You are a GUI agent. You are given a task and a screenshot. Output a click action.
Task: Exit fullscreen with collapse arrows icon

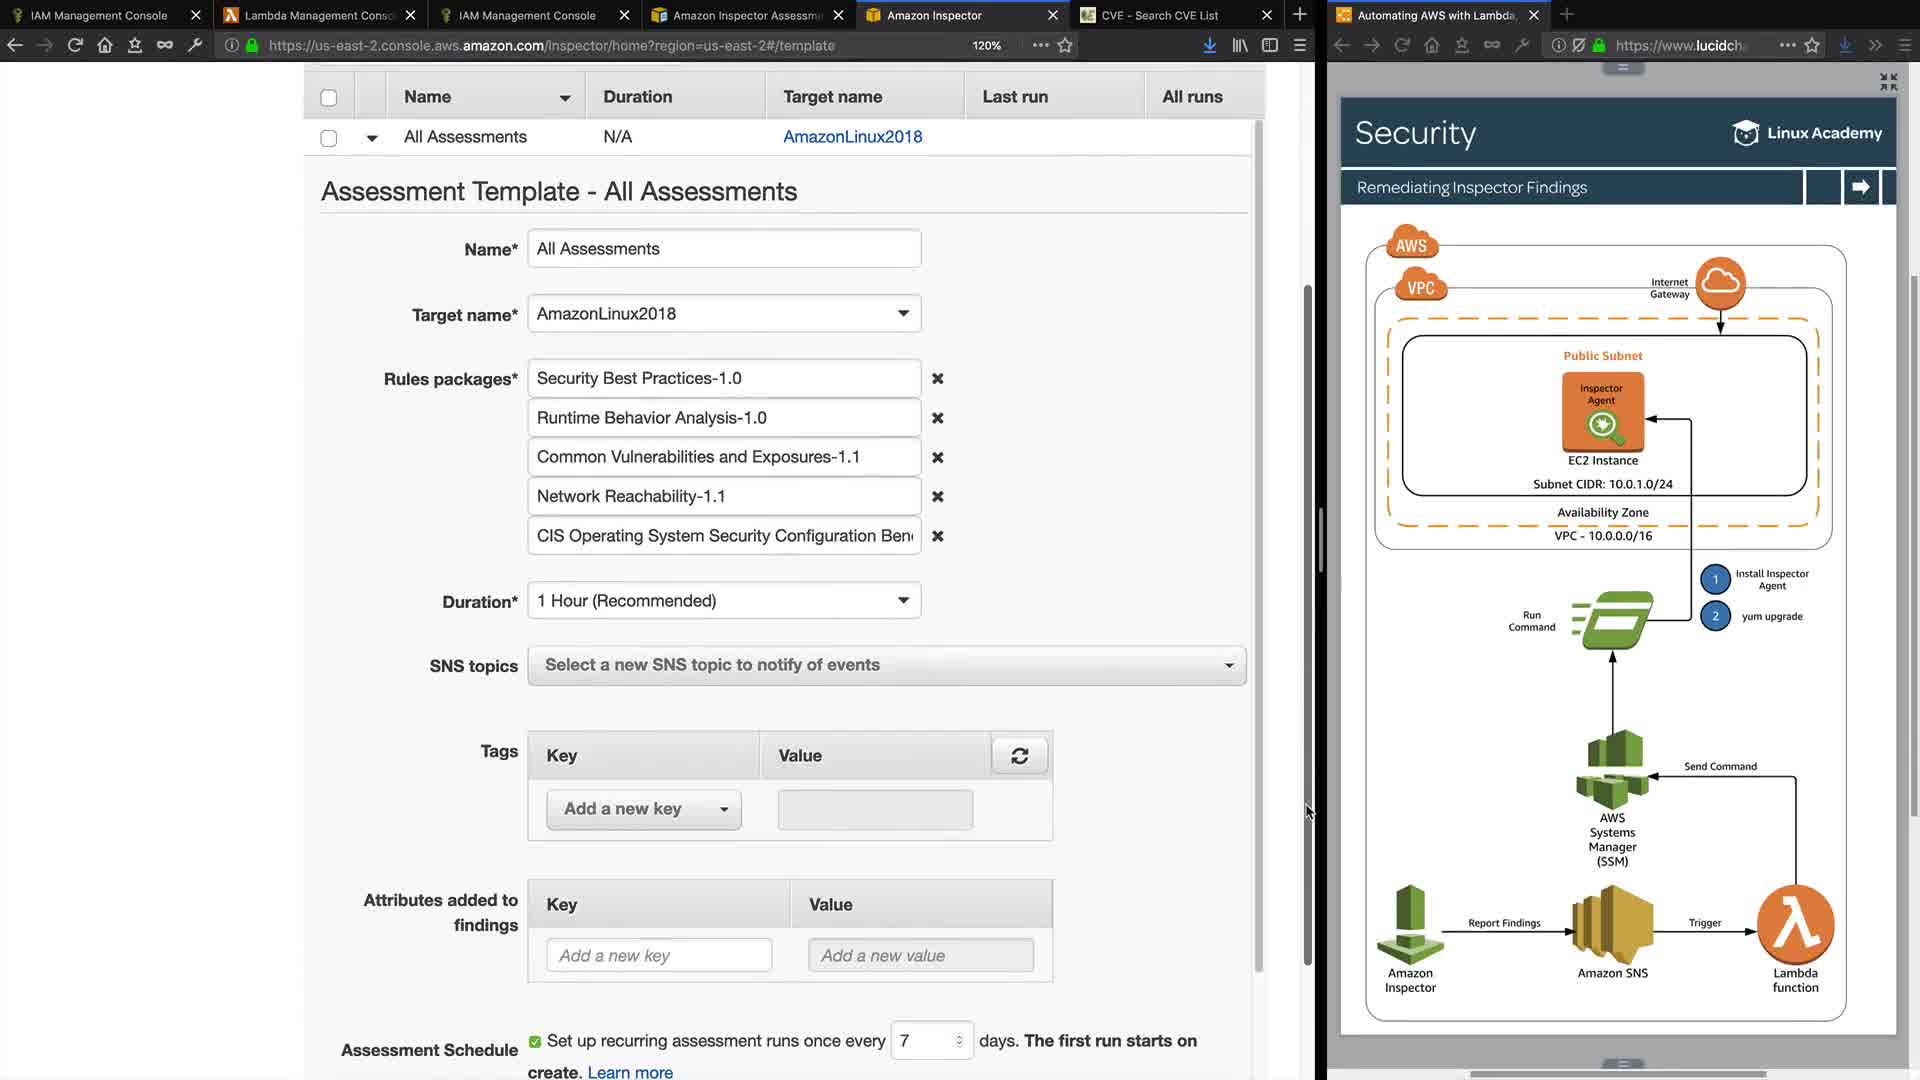[1887, 82]
